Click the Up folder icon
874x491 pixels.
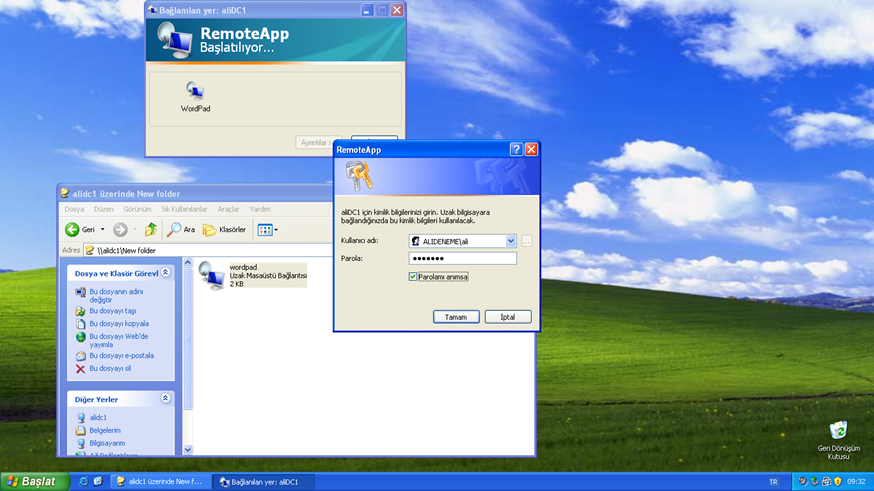[x=150, y=229]
